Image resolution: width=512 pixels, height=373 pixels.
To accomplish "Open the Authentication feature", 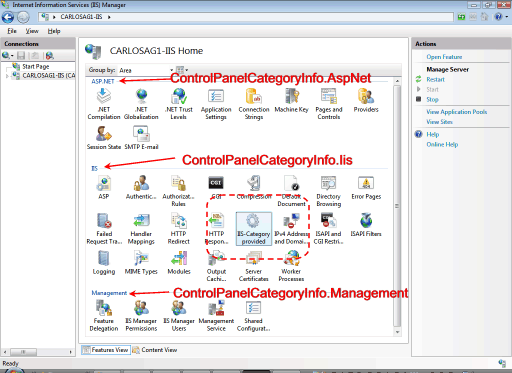I will pyautogui.click(x=141, y=187).
